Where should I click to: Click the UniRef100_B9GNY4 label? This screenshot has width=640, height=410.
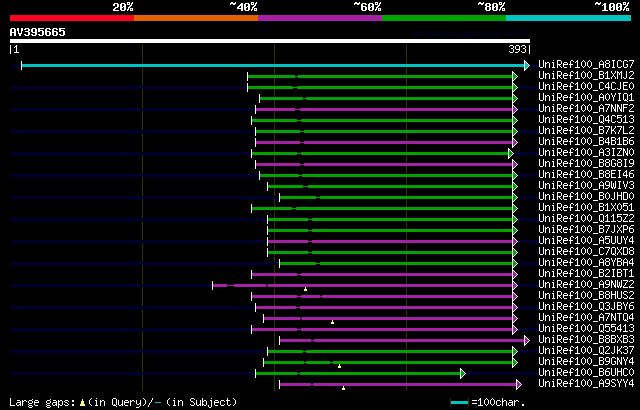[586, 361]
